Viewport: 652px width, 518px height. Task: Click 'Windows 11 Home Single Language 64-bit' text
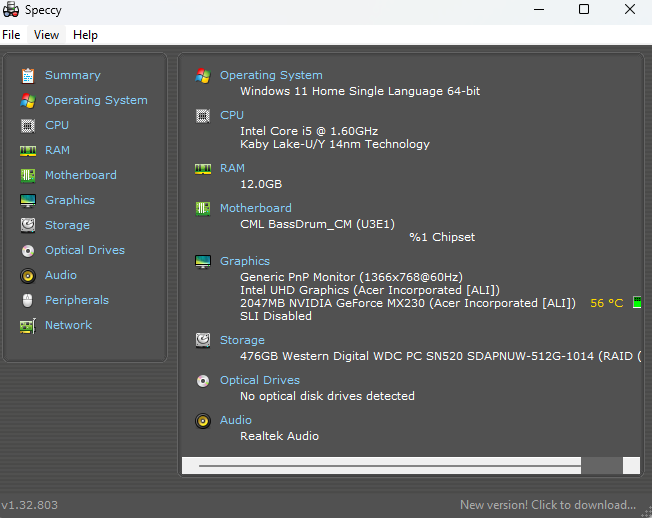click(360, 91)
